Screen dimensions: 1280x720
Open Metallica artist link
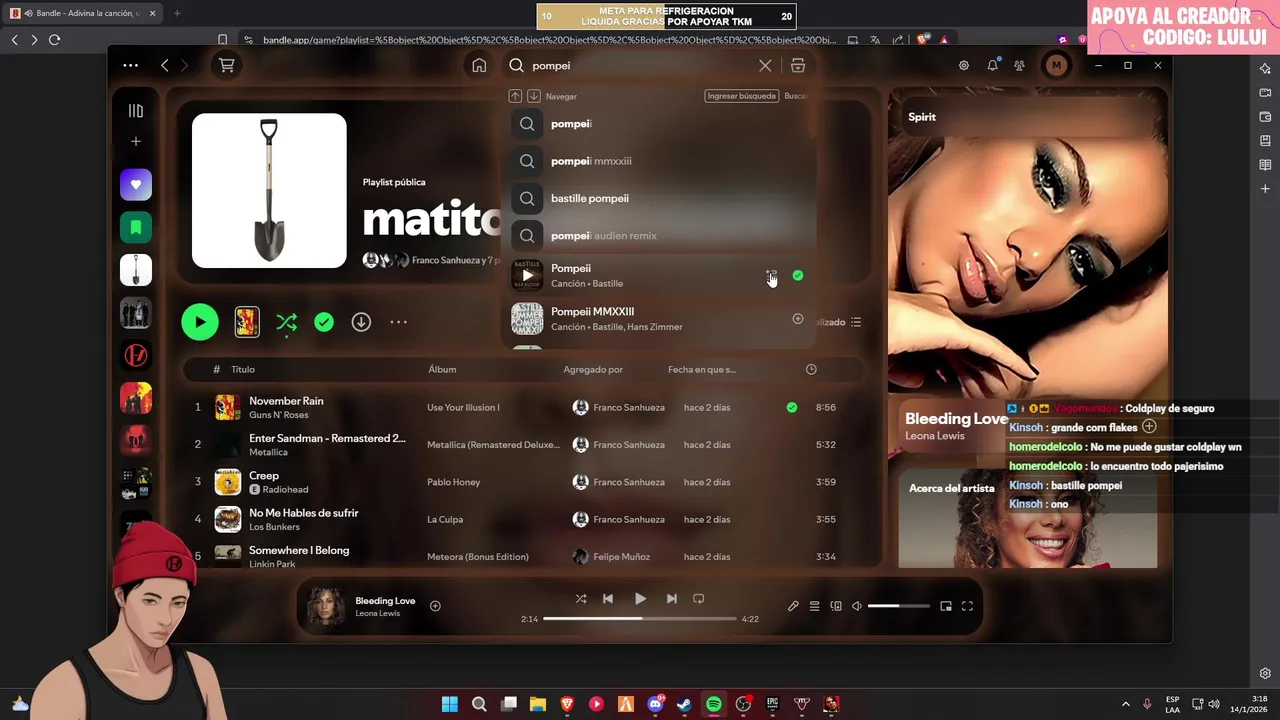tap(268, 452)
